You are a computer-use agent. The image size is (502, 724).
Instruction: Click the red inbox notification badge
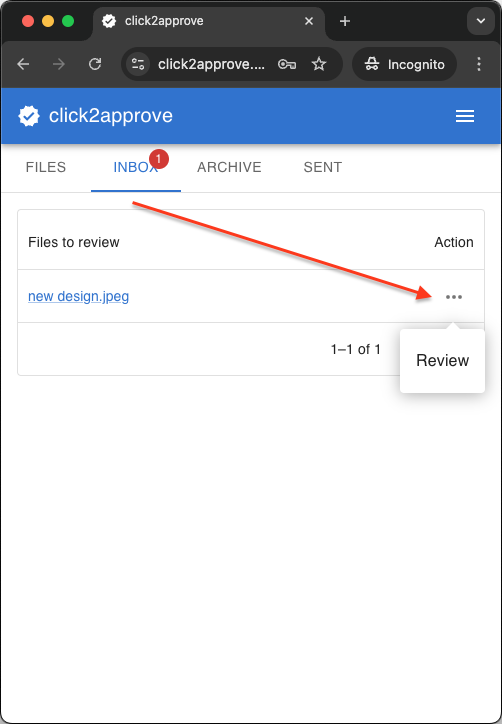(158, 159)
